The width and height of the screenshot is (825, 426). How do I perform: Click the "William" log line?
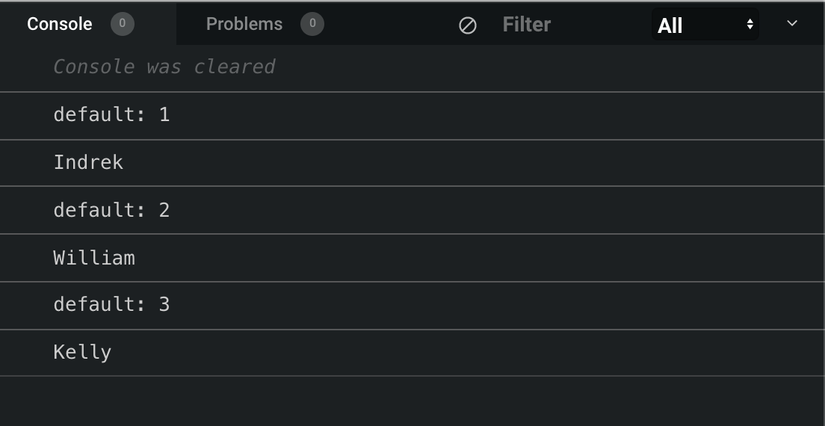pyautogui.click(x=94, y=258)
